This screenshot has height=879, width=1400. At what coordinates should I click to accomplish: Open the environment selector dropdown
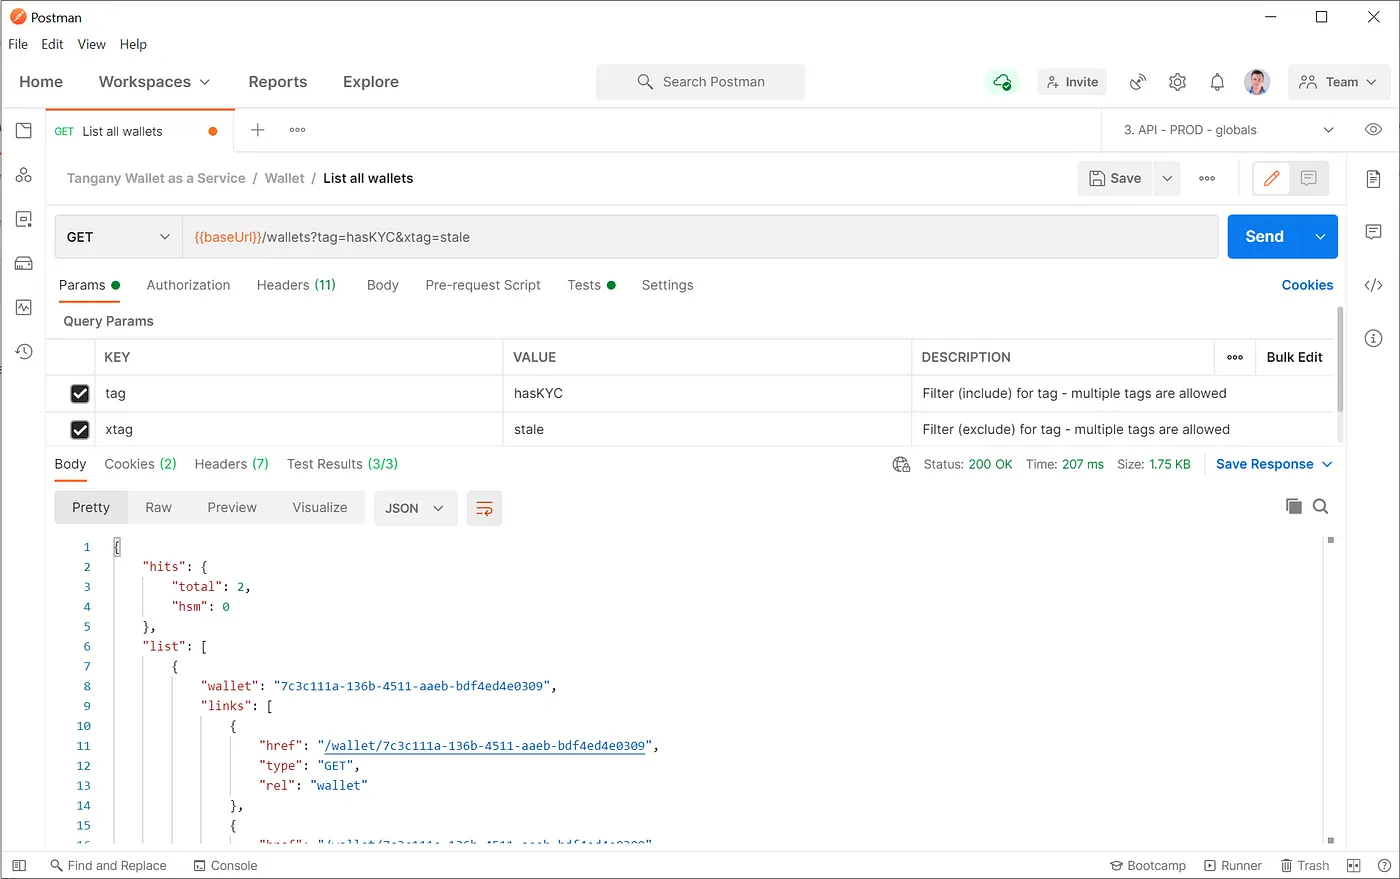click(x=1229, y=130)
